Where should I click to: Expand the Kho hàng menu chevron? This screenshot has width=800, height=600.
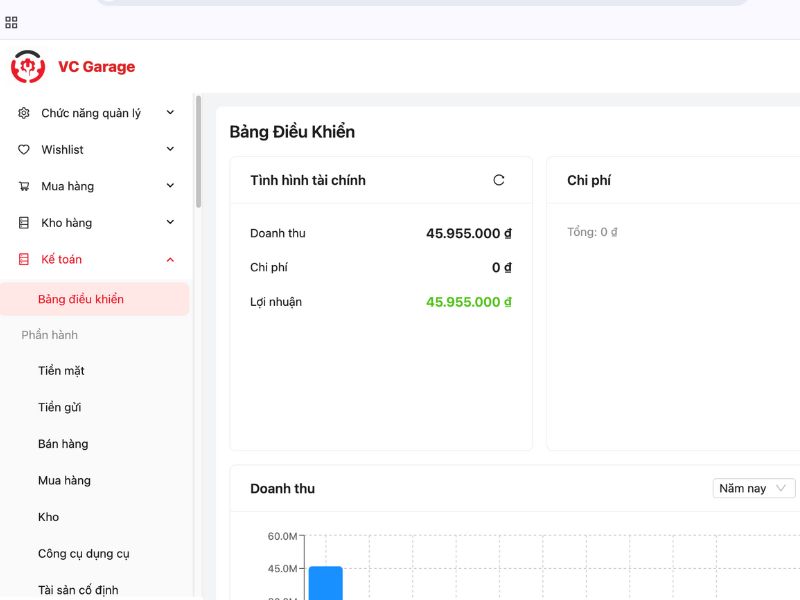pyautogui.click(x=170, y=223)
